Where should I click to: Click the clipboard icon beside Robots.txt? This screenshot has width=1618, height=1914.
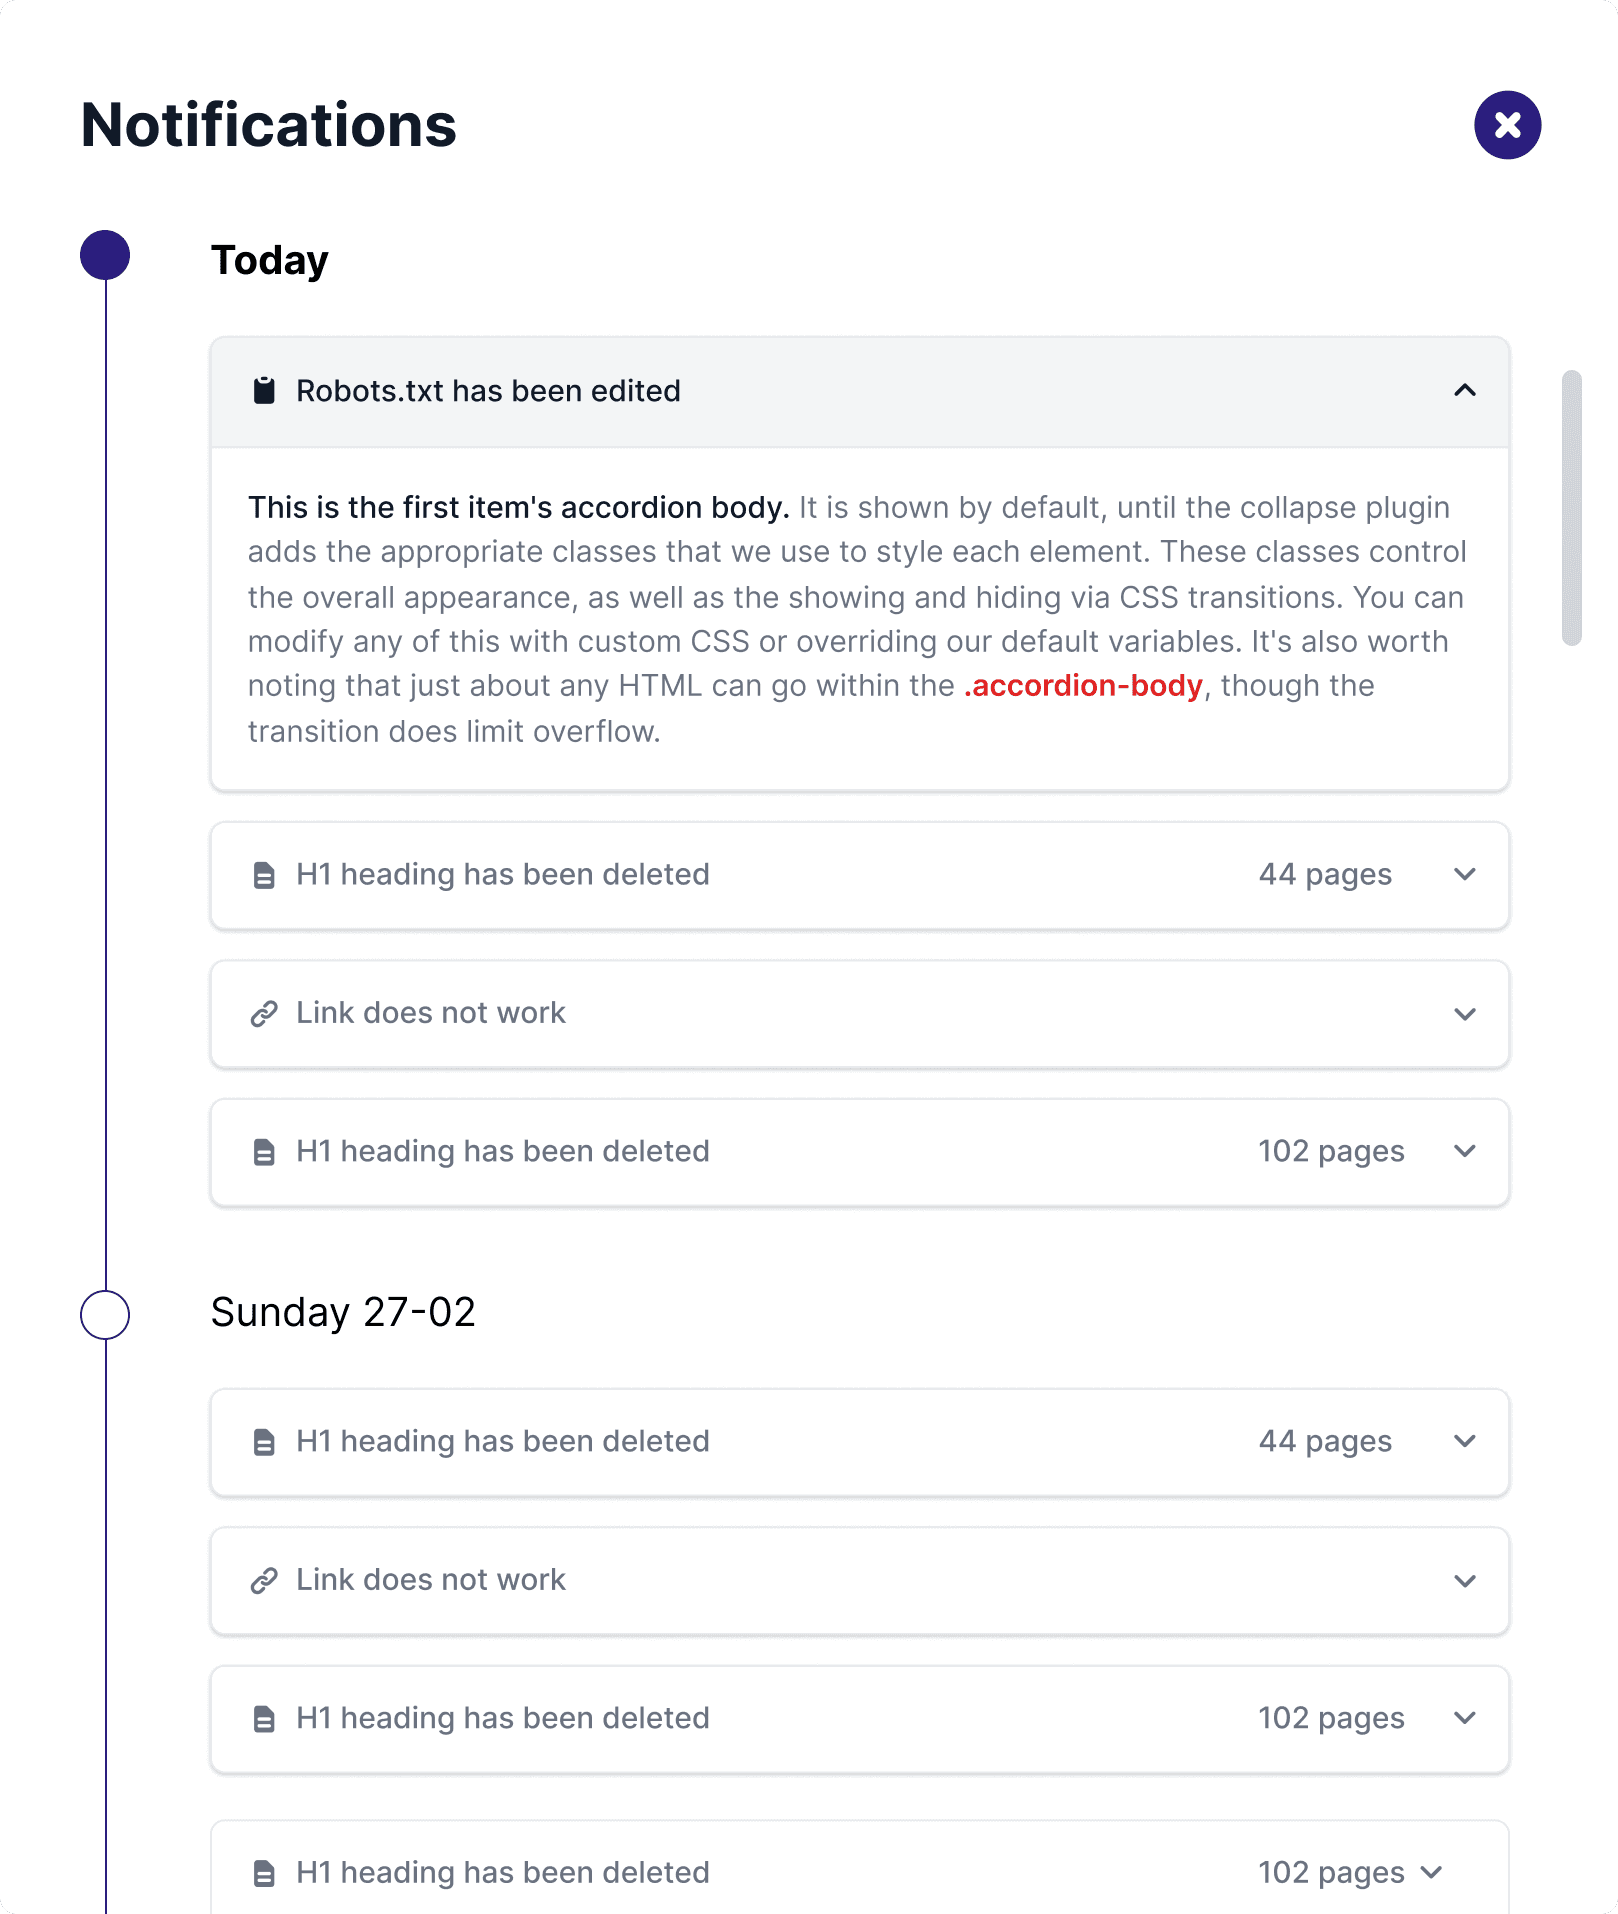coord(264,390)
